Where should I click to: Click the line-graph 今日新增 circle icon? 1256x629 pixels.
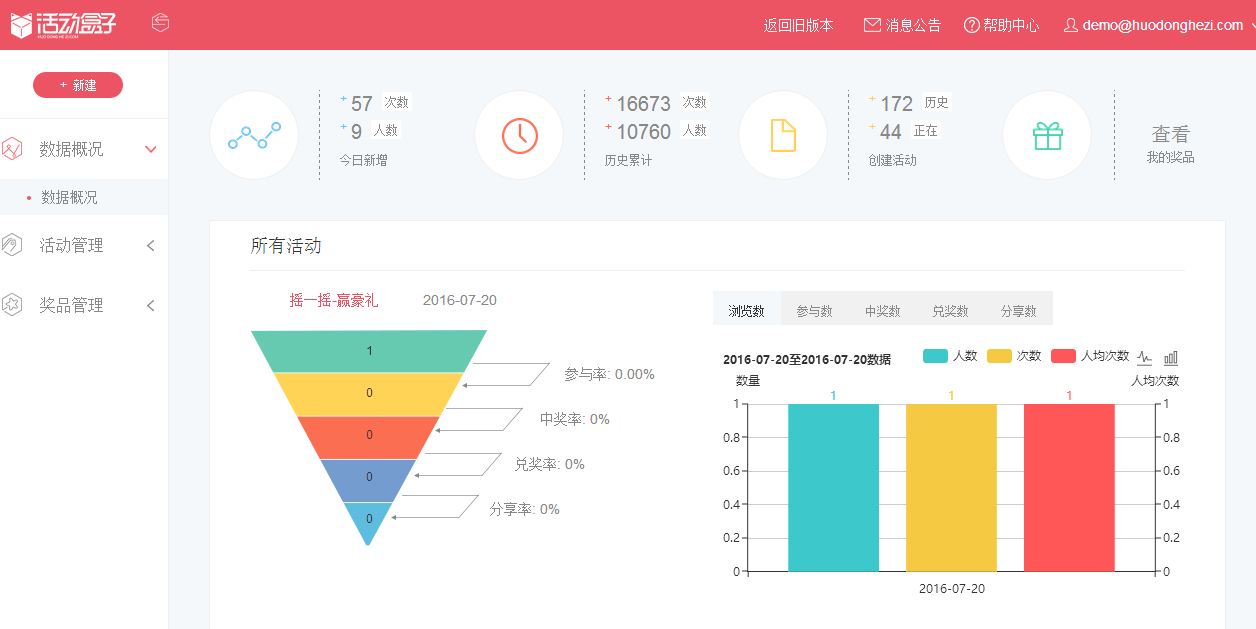click(254, 135)
